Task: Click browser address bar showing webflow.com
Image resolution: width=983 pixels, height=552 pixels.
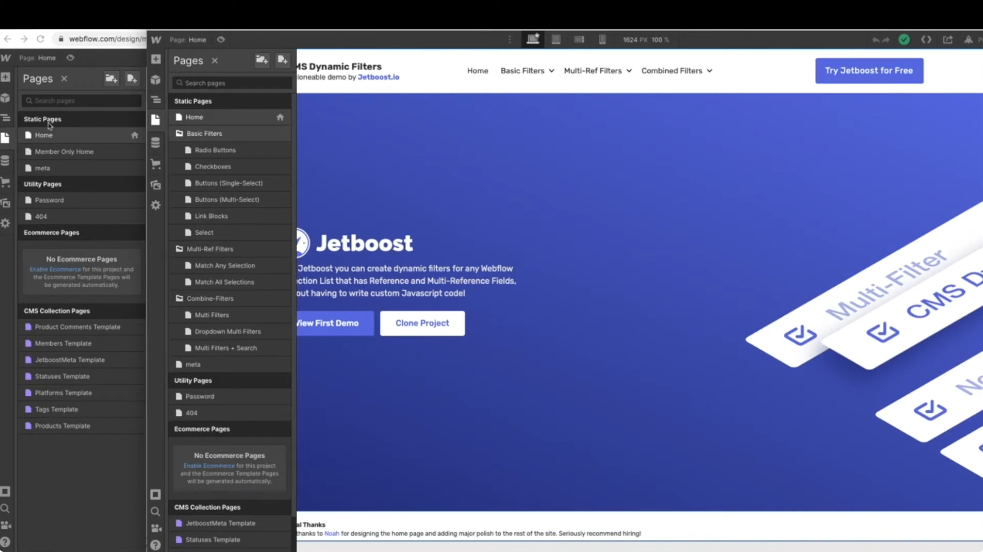Action: point(100,39)
